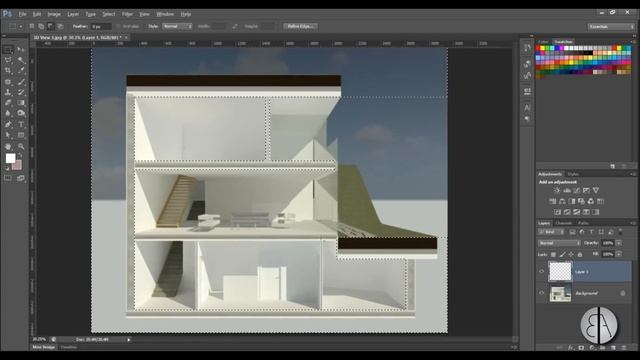Open the layer blend mode dropdown
640x360 pixels.
(559, 243)
